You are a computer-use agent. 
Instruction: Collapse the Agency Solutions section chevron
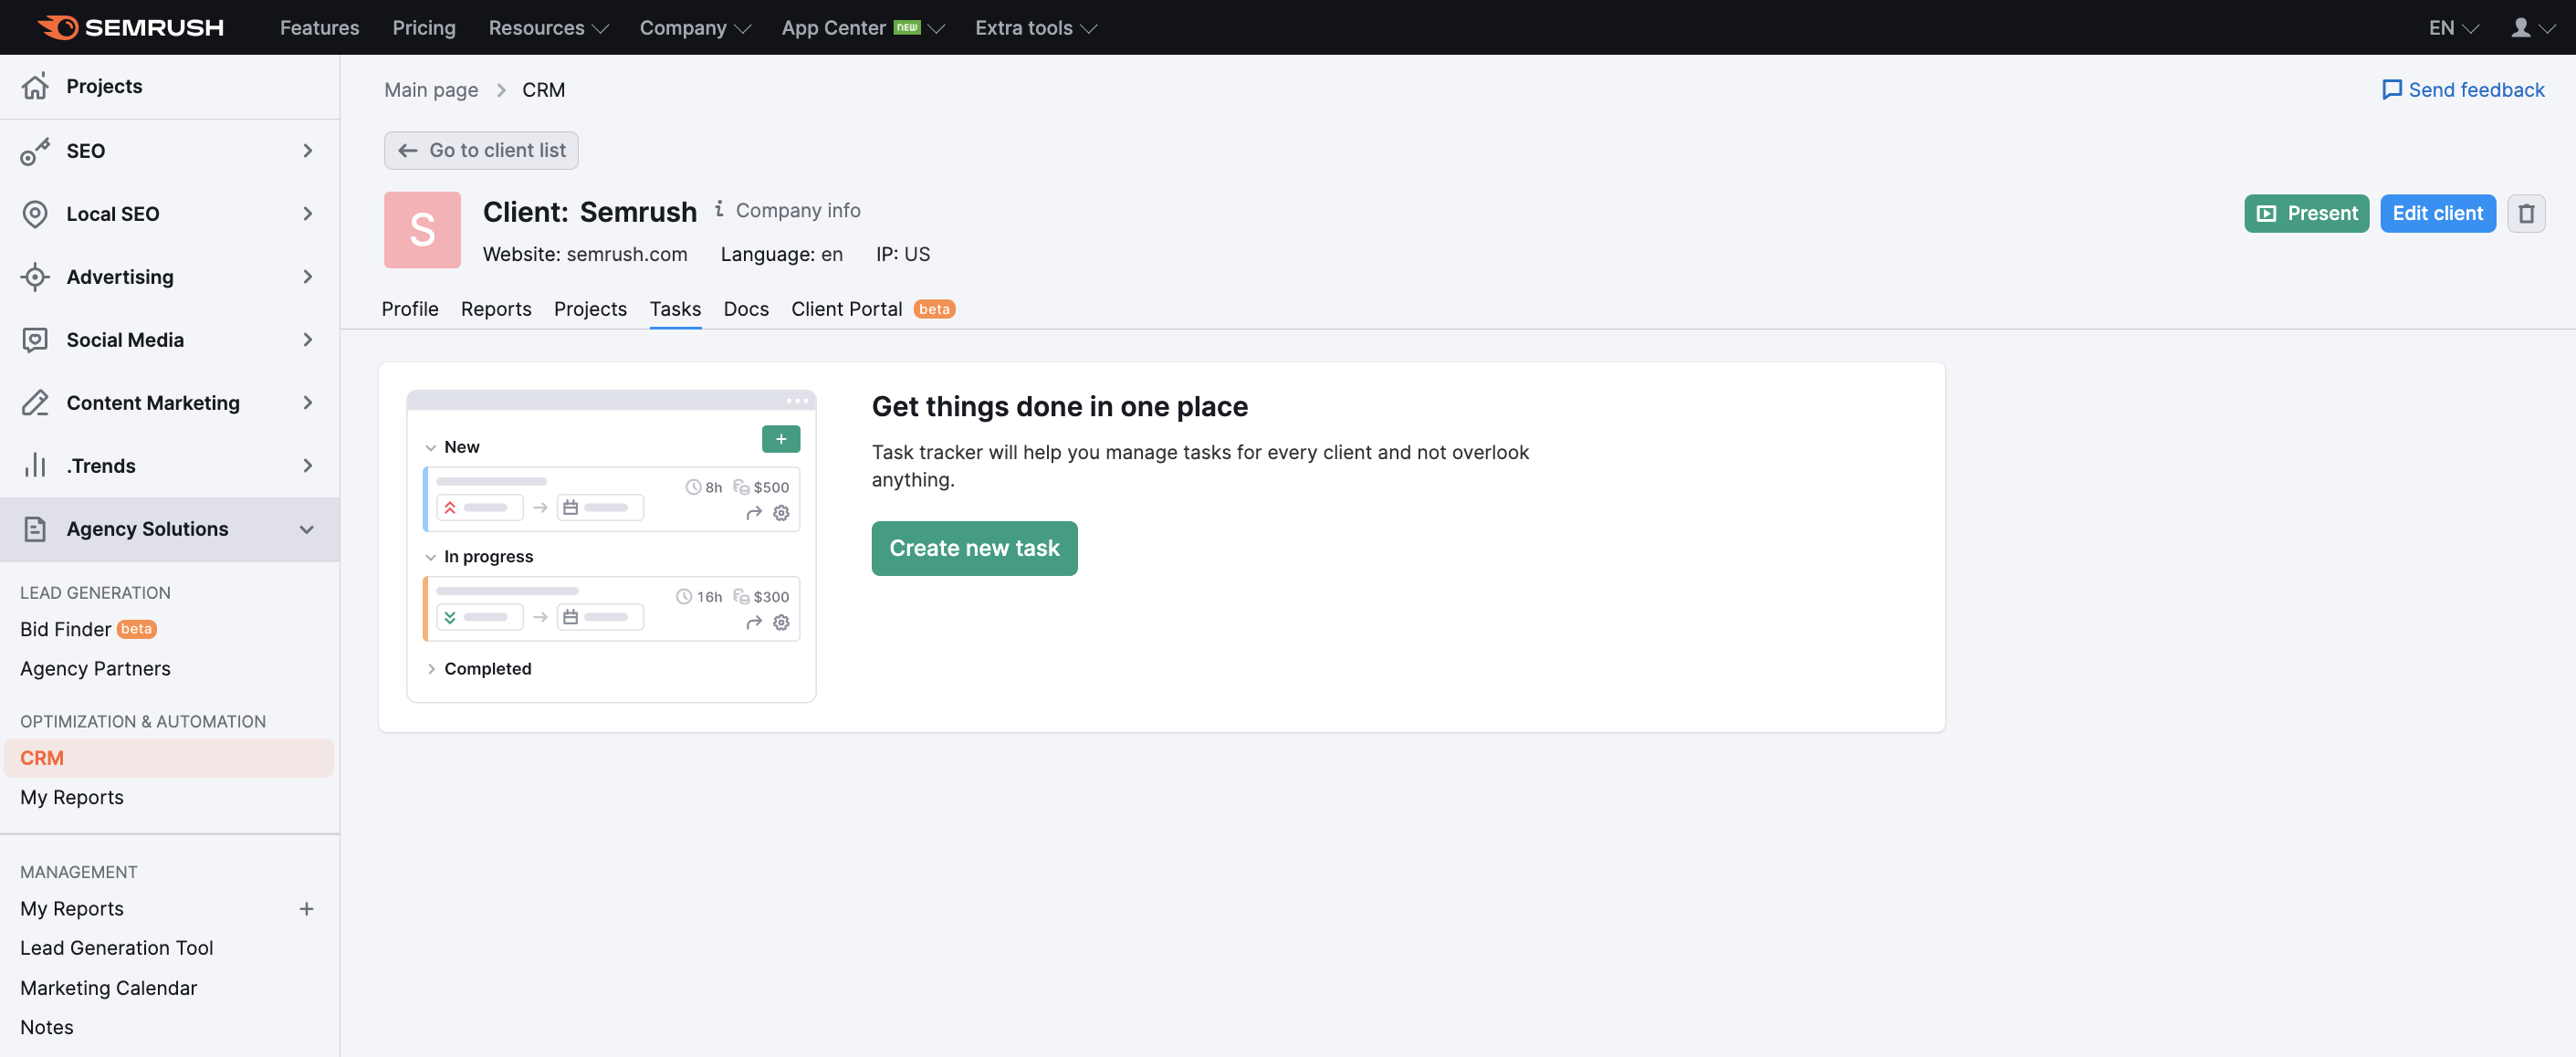pyautogui.click(x=307, y=529)
